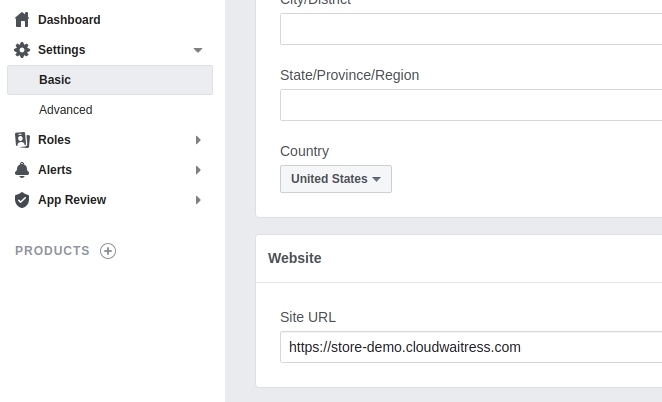Open the United States country dropdown
Screen dimensions: 662x402
tap(336, 179)
